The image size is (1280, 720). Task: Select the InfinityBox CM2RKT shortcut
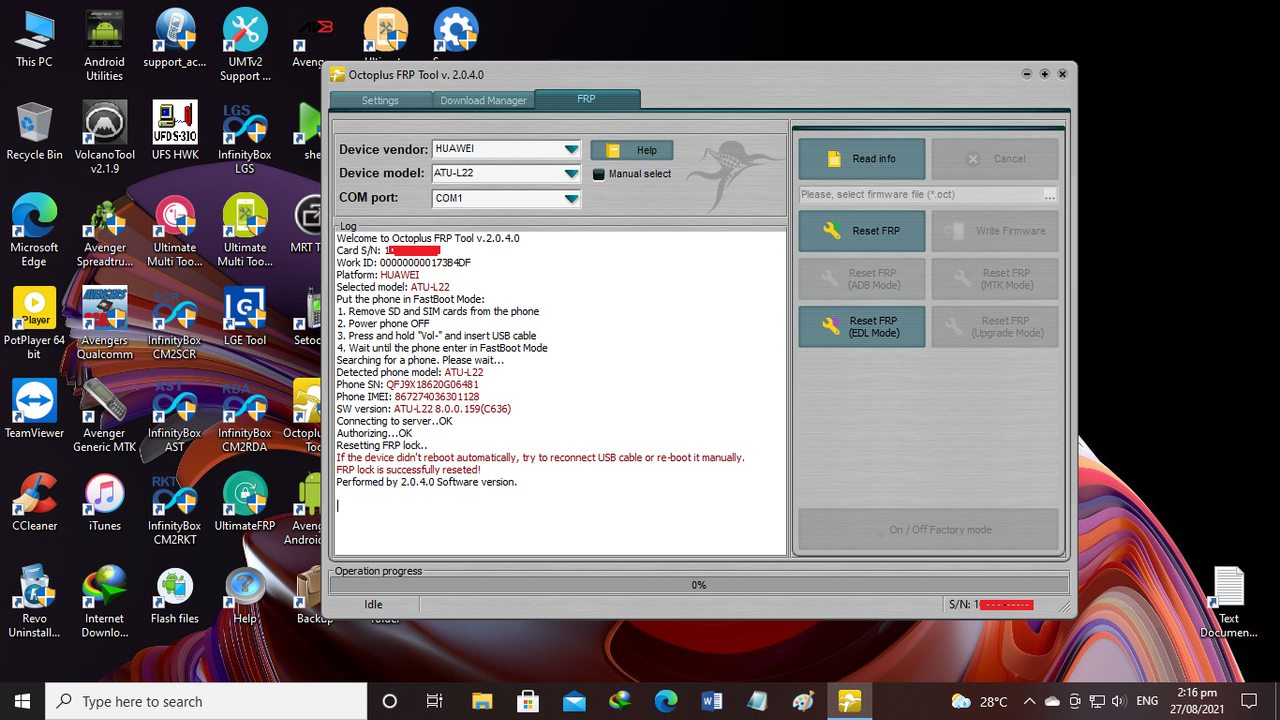(175, 508)
